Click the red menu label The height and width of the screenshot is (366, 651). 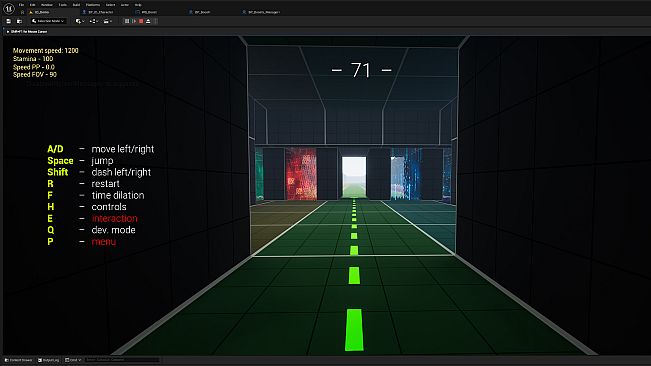click(x=104, y=242)
